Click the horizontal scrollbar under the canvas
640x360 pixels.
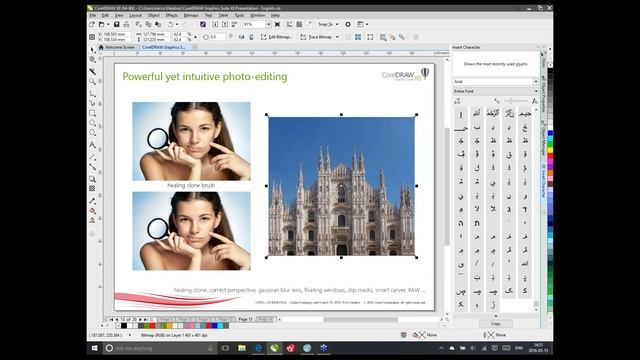[360, 320]
